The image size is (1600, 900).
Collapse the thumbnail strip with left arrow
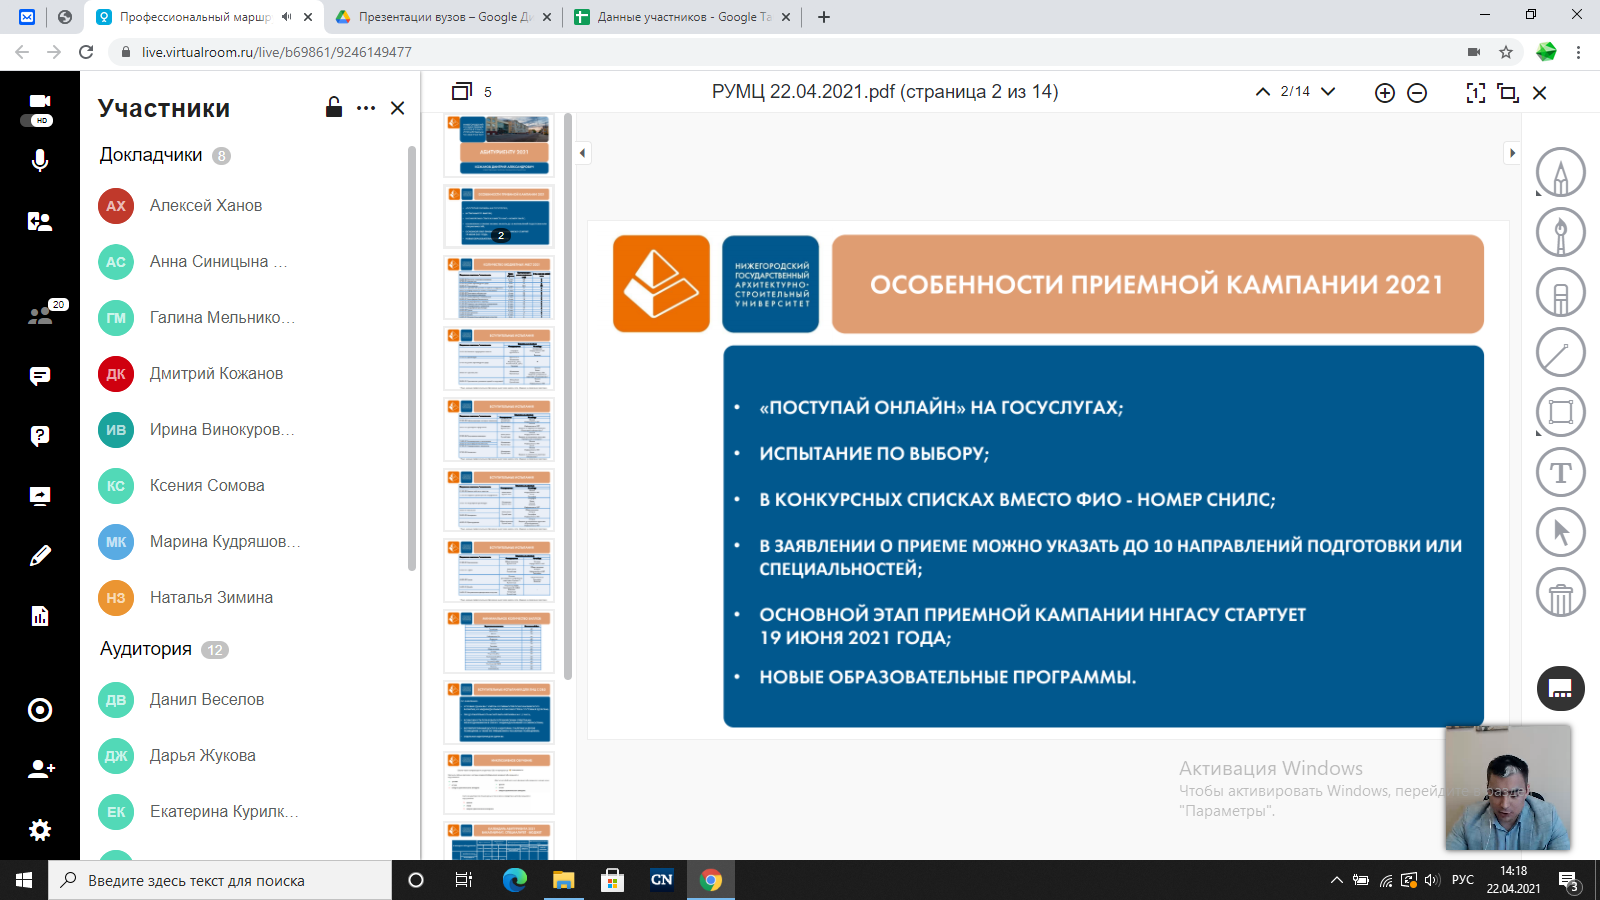pos(583,153)
